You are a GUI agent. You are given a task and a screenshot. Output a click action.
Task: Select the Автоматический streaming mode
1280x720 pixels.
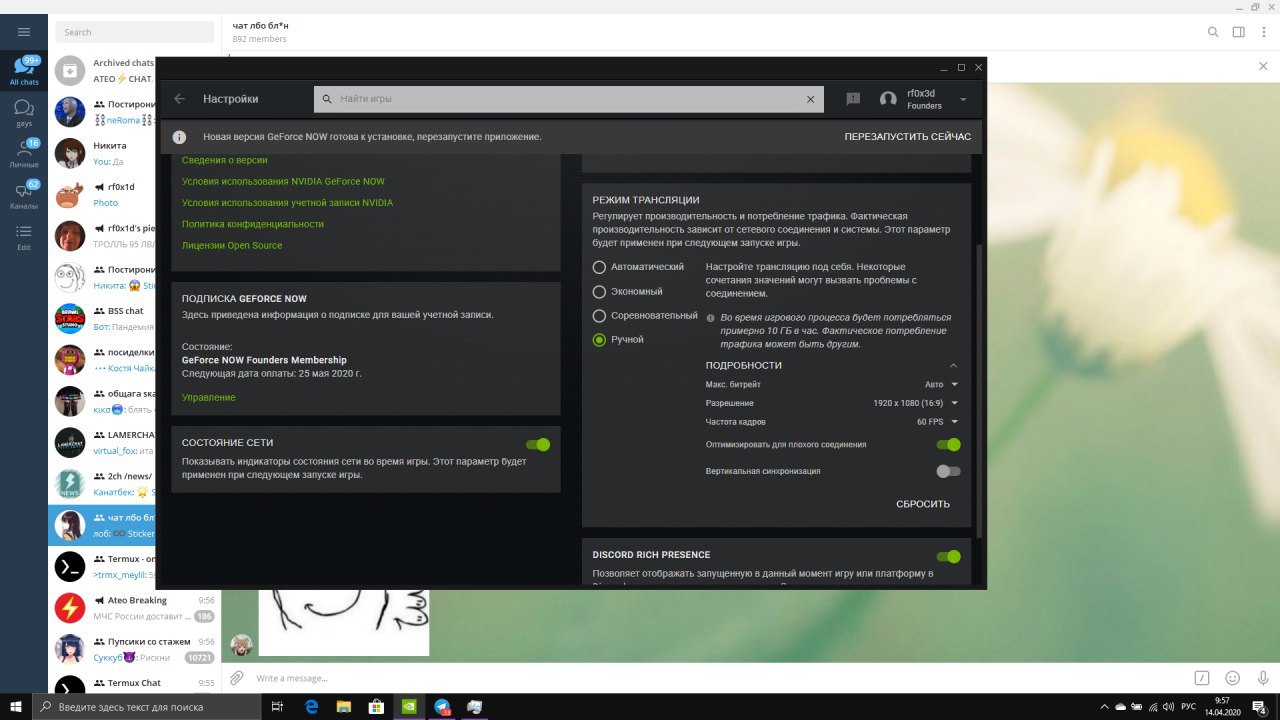(x=599, y=267)
